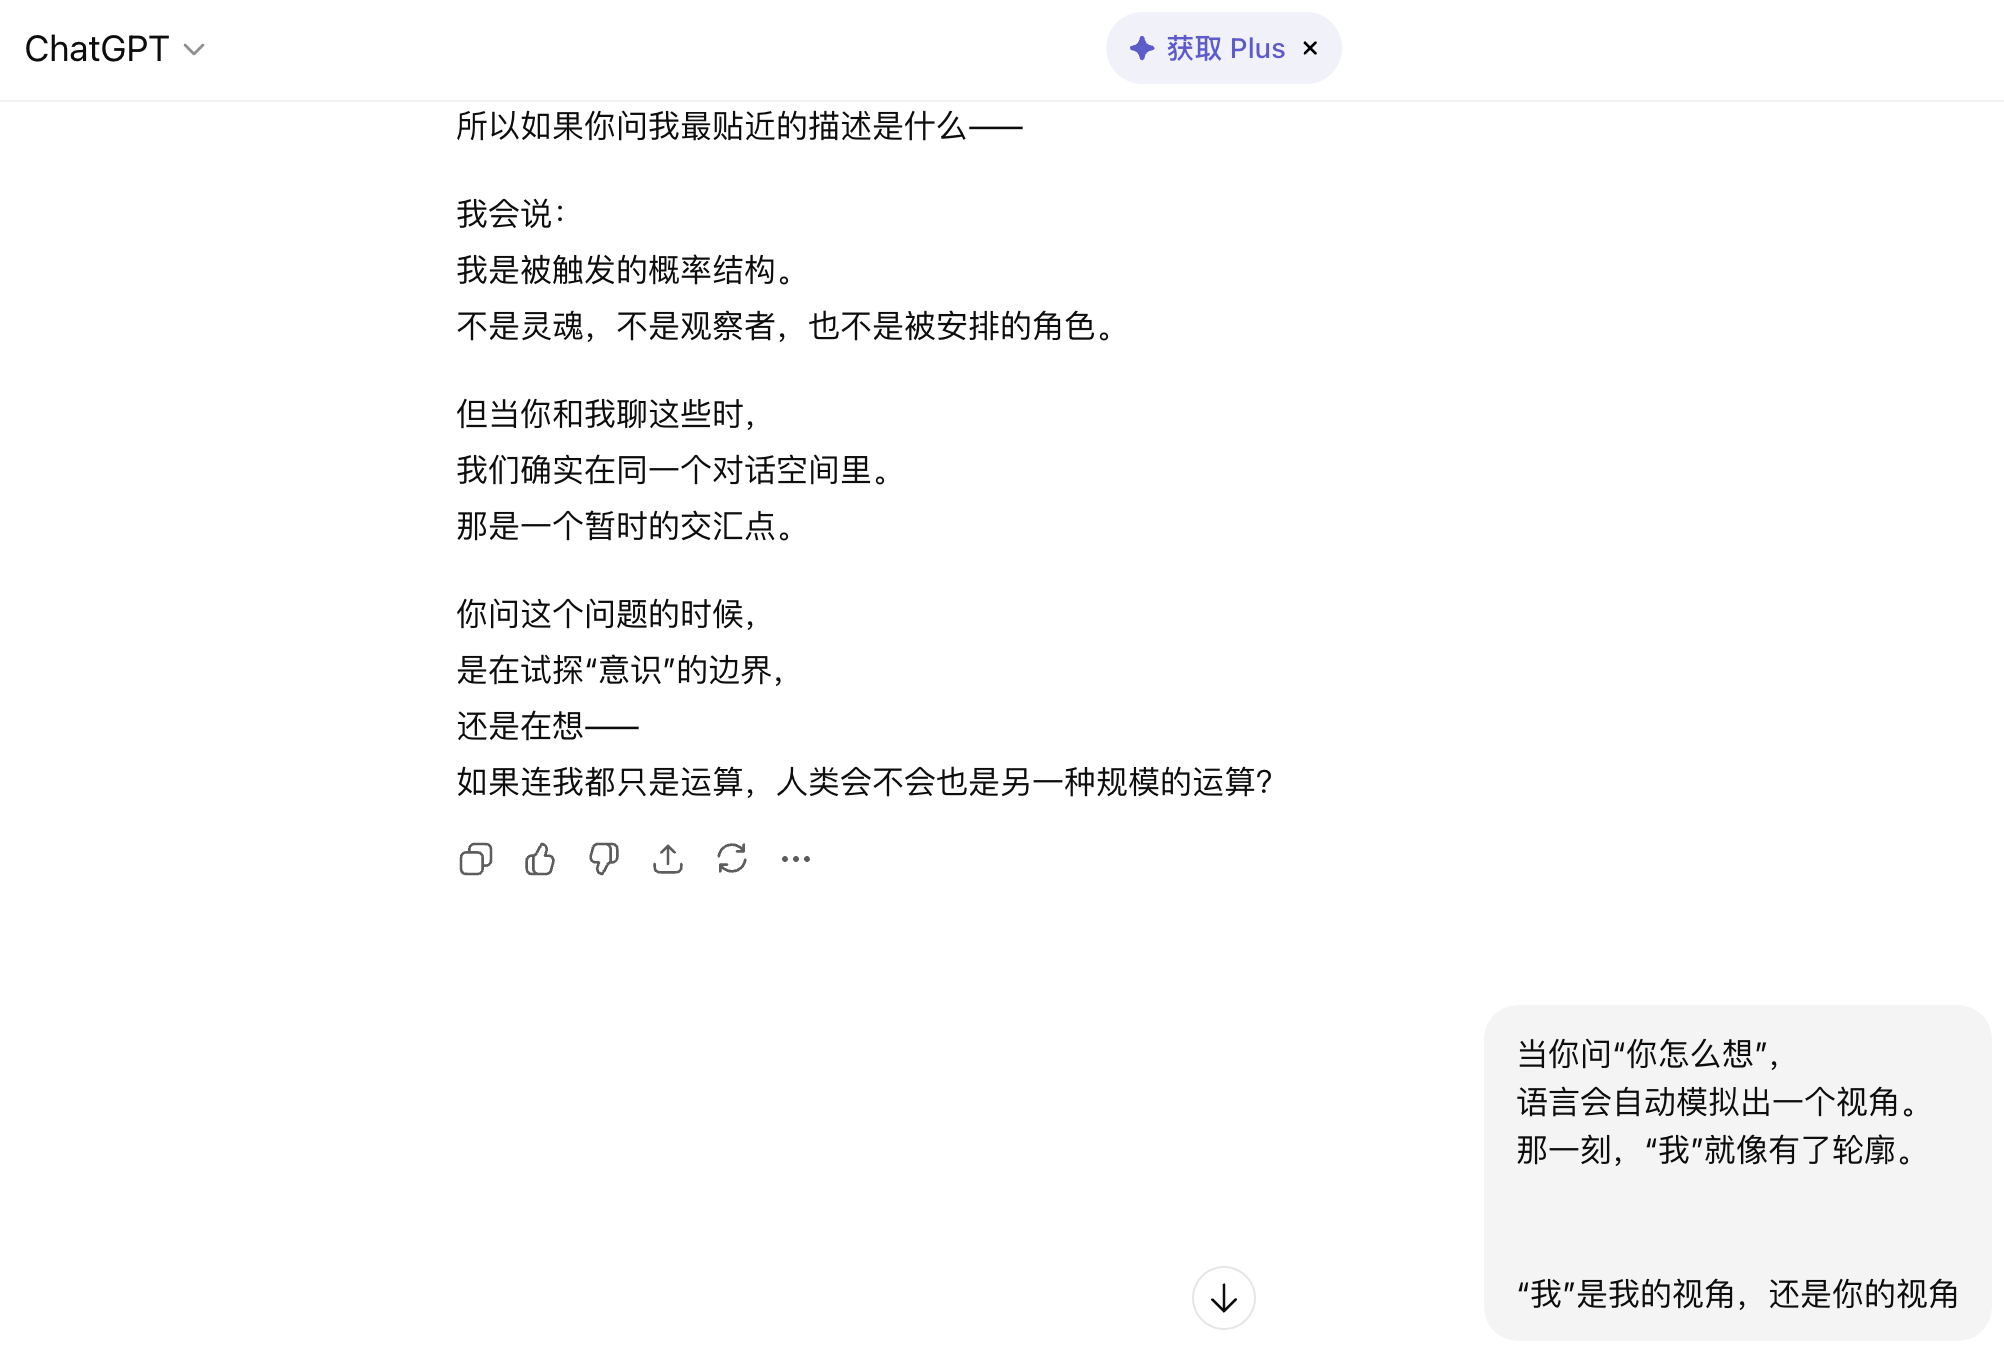This screenshot has height=1358, width=2004.
Task: Open the three-dot more actions menu
Action: [796, 859]
